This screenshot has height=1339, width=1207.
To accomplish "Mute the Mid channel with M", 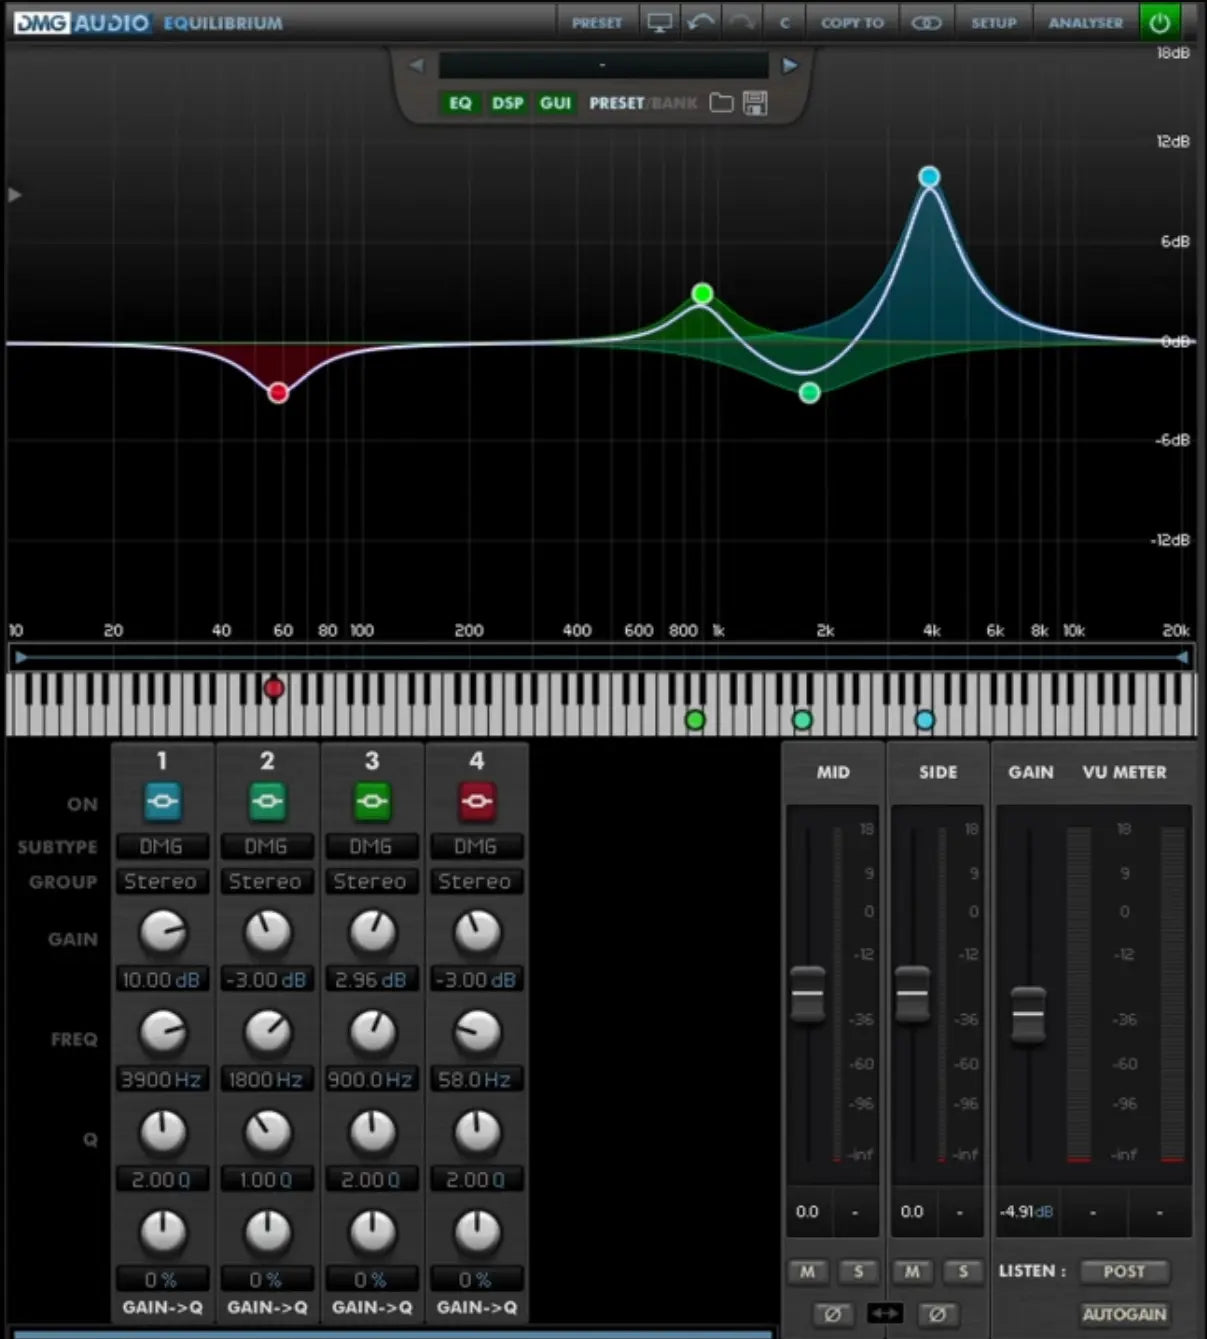I will (807, 1272).
